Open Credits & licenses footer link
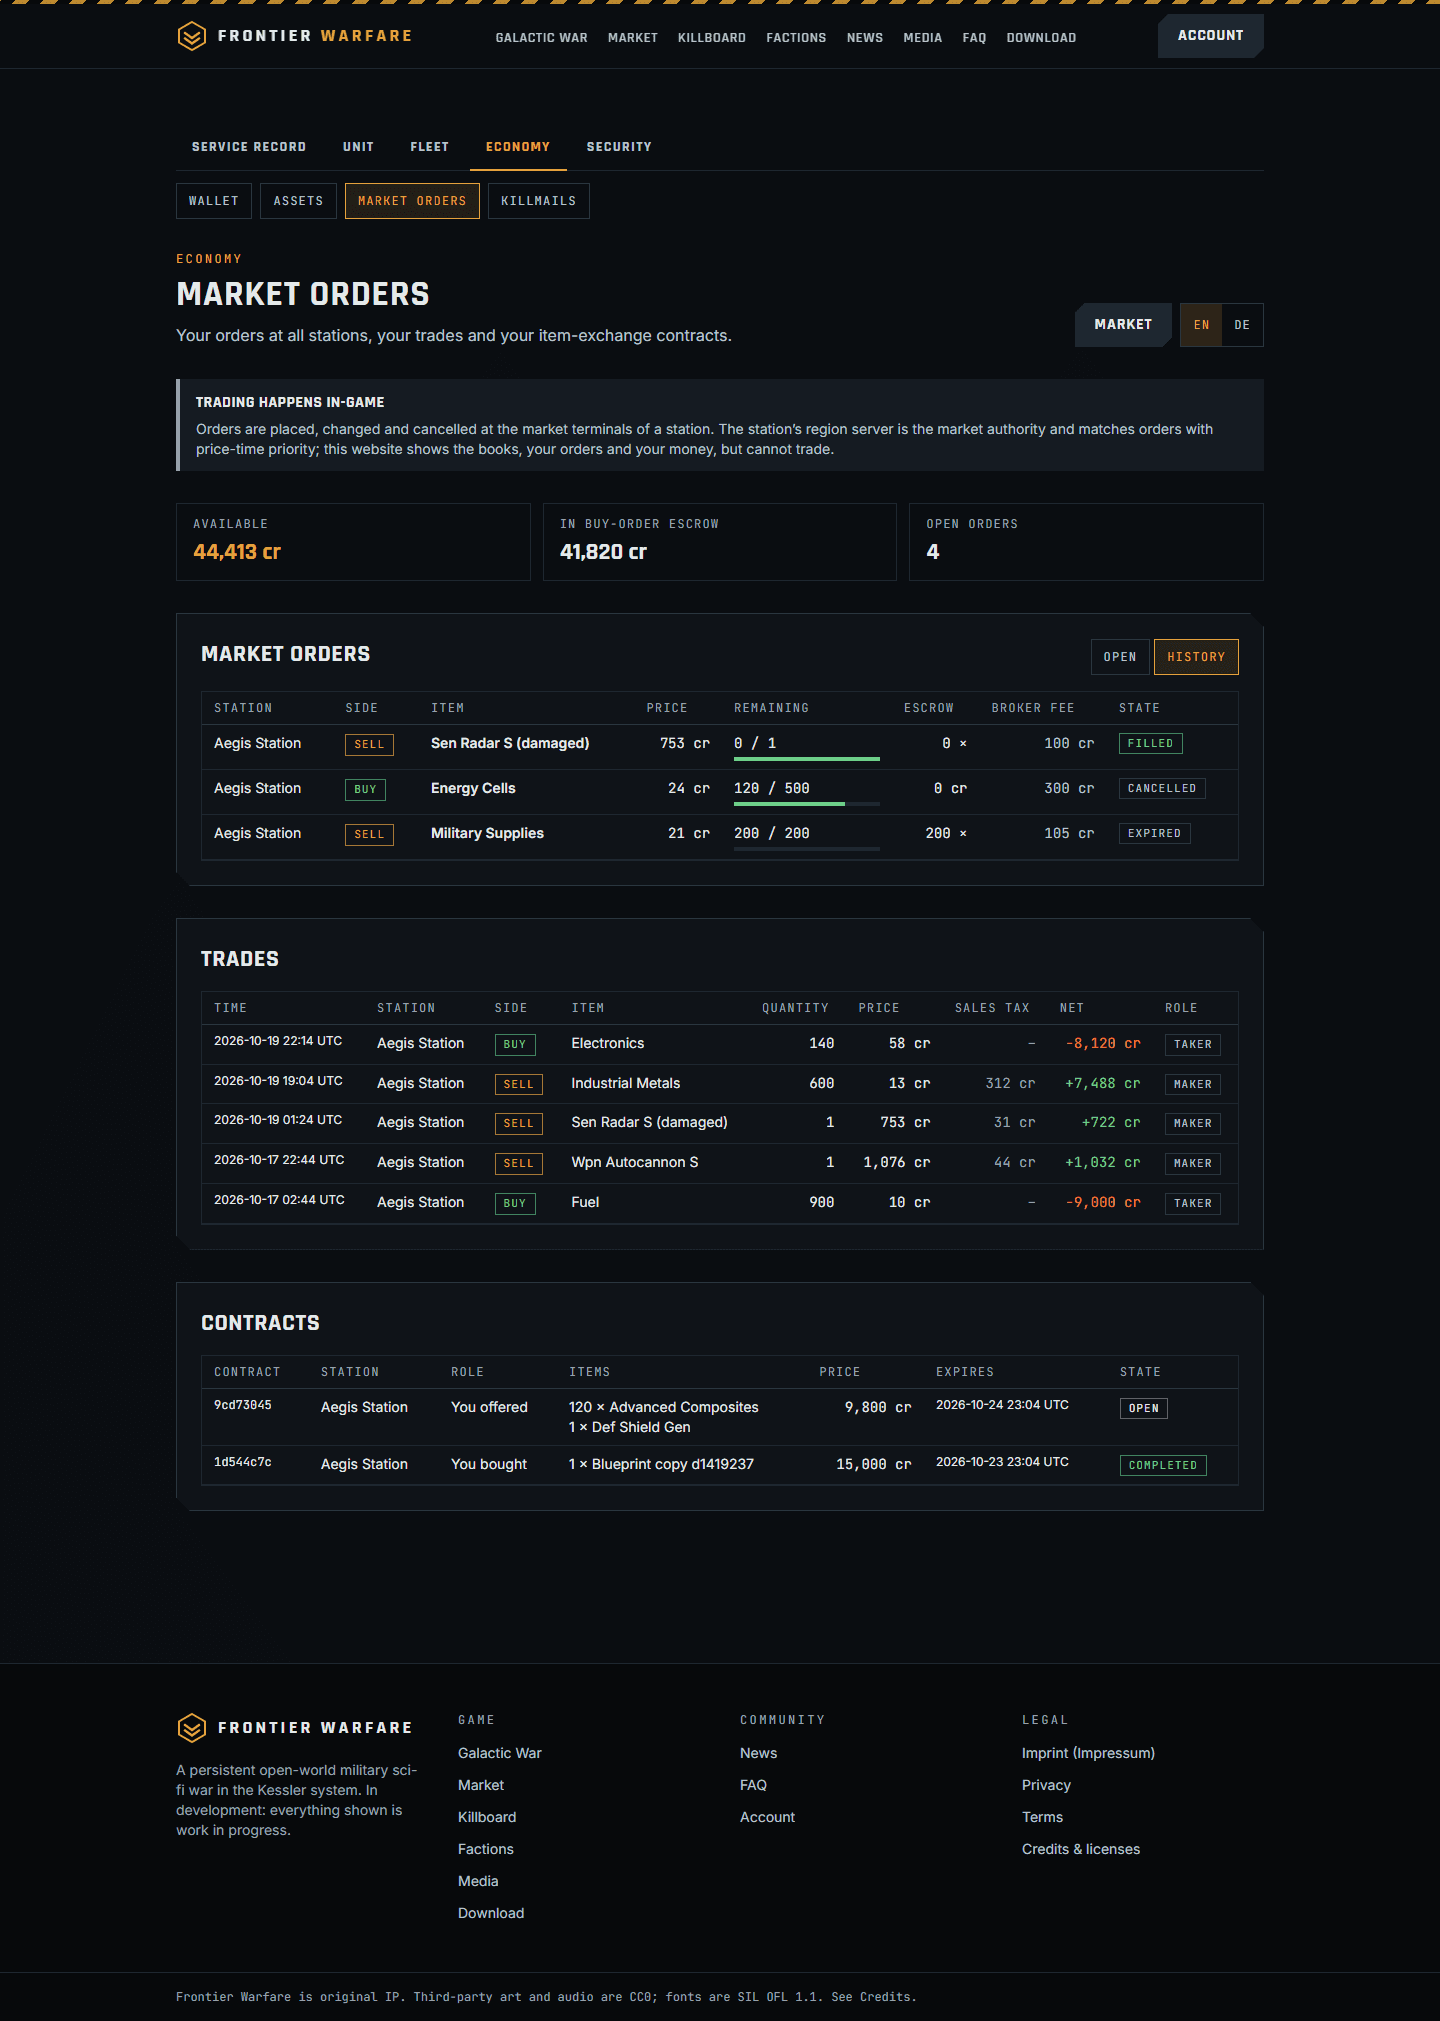This screenshot has width=1440, height=2021. pos(1081,1849)
